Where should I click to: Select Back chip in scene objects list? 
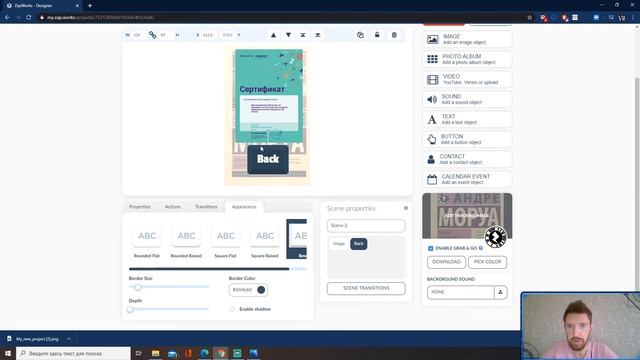pos(358,244)
